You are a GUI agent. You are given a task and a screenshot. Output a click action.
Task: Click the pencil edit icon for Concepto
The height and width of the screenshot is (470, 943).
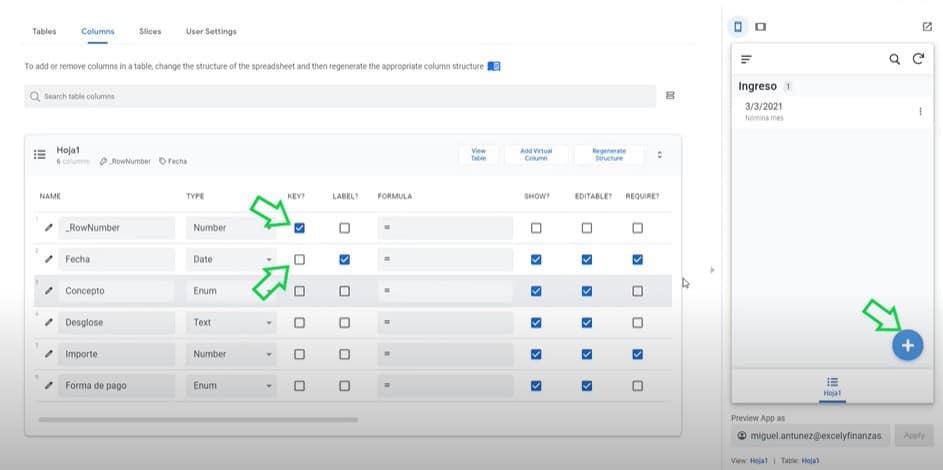coord(49,291)
